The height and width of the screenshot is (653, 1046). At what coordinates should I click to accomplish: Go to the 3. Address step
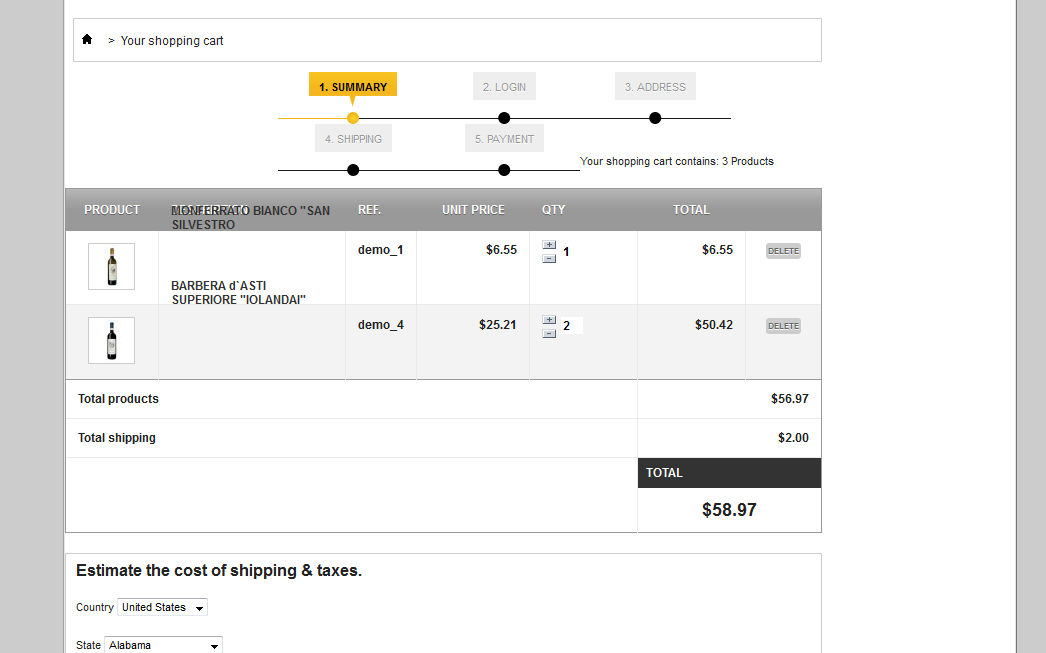(x=655, y=87)
